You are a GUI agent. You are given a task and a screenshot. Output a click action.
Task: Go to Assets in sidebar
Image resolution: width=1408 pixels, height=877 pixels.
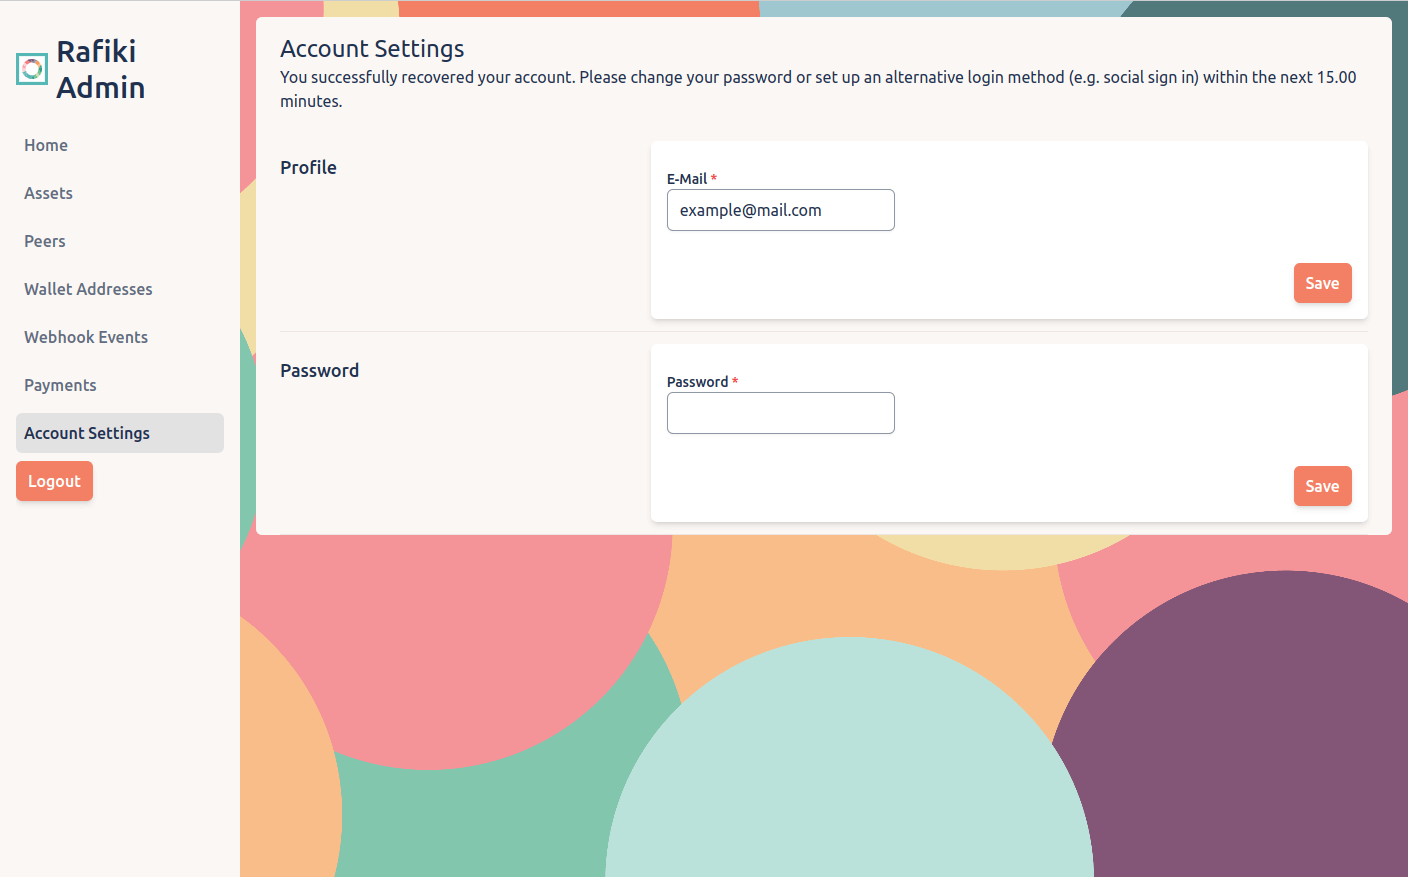pyautogui.click(x=48, y=193)
